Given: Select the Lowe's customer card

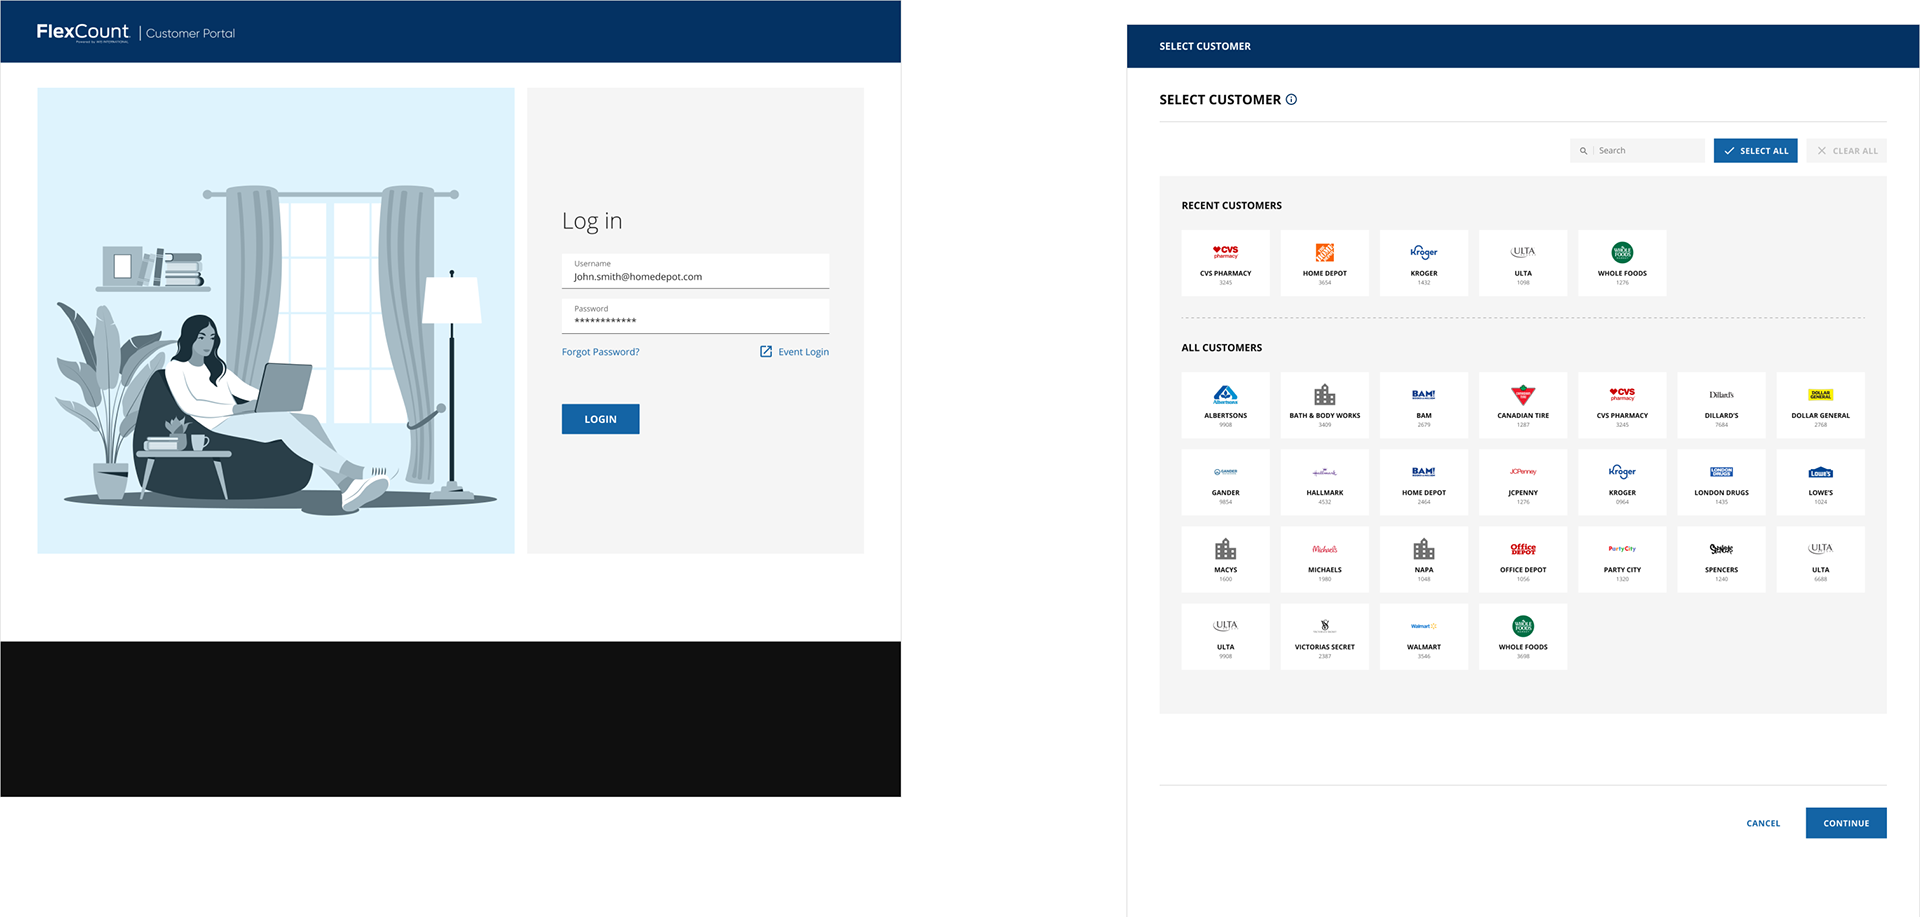Looking at the screenshot, I should click(1820, 482).
